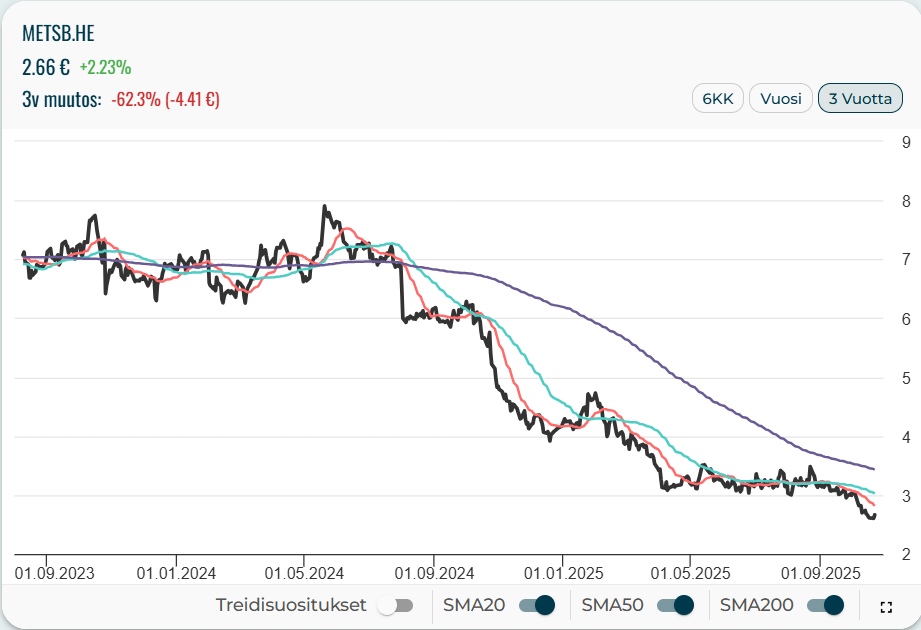Screen dimensions: 921x630
Task: Click the METSB.HE ticker title
Action: coord(58,33)
